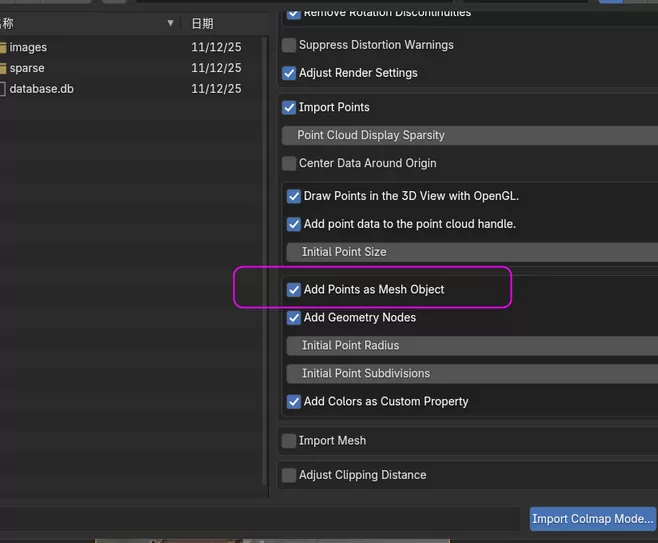Click the Initial Point Subdivisions field
The height and width of the screenshot is (543, 658).
[470, 373]
